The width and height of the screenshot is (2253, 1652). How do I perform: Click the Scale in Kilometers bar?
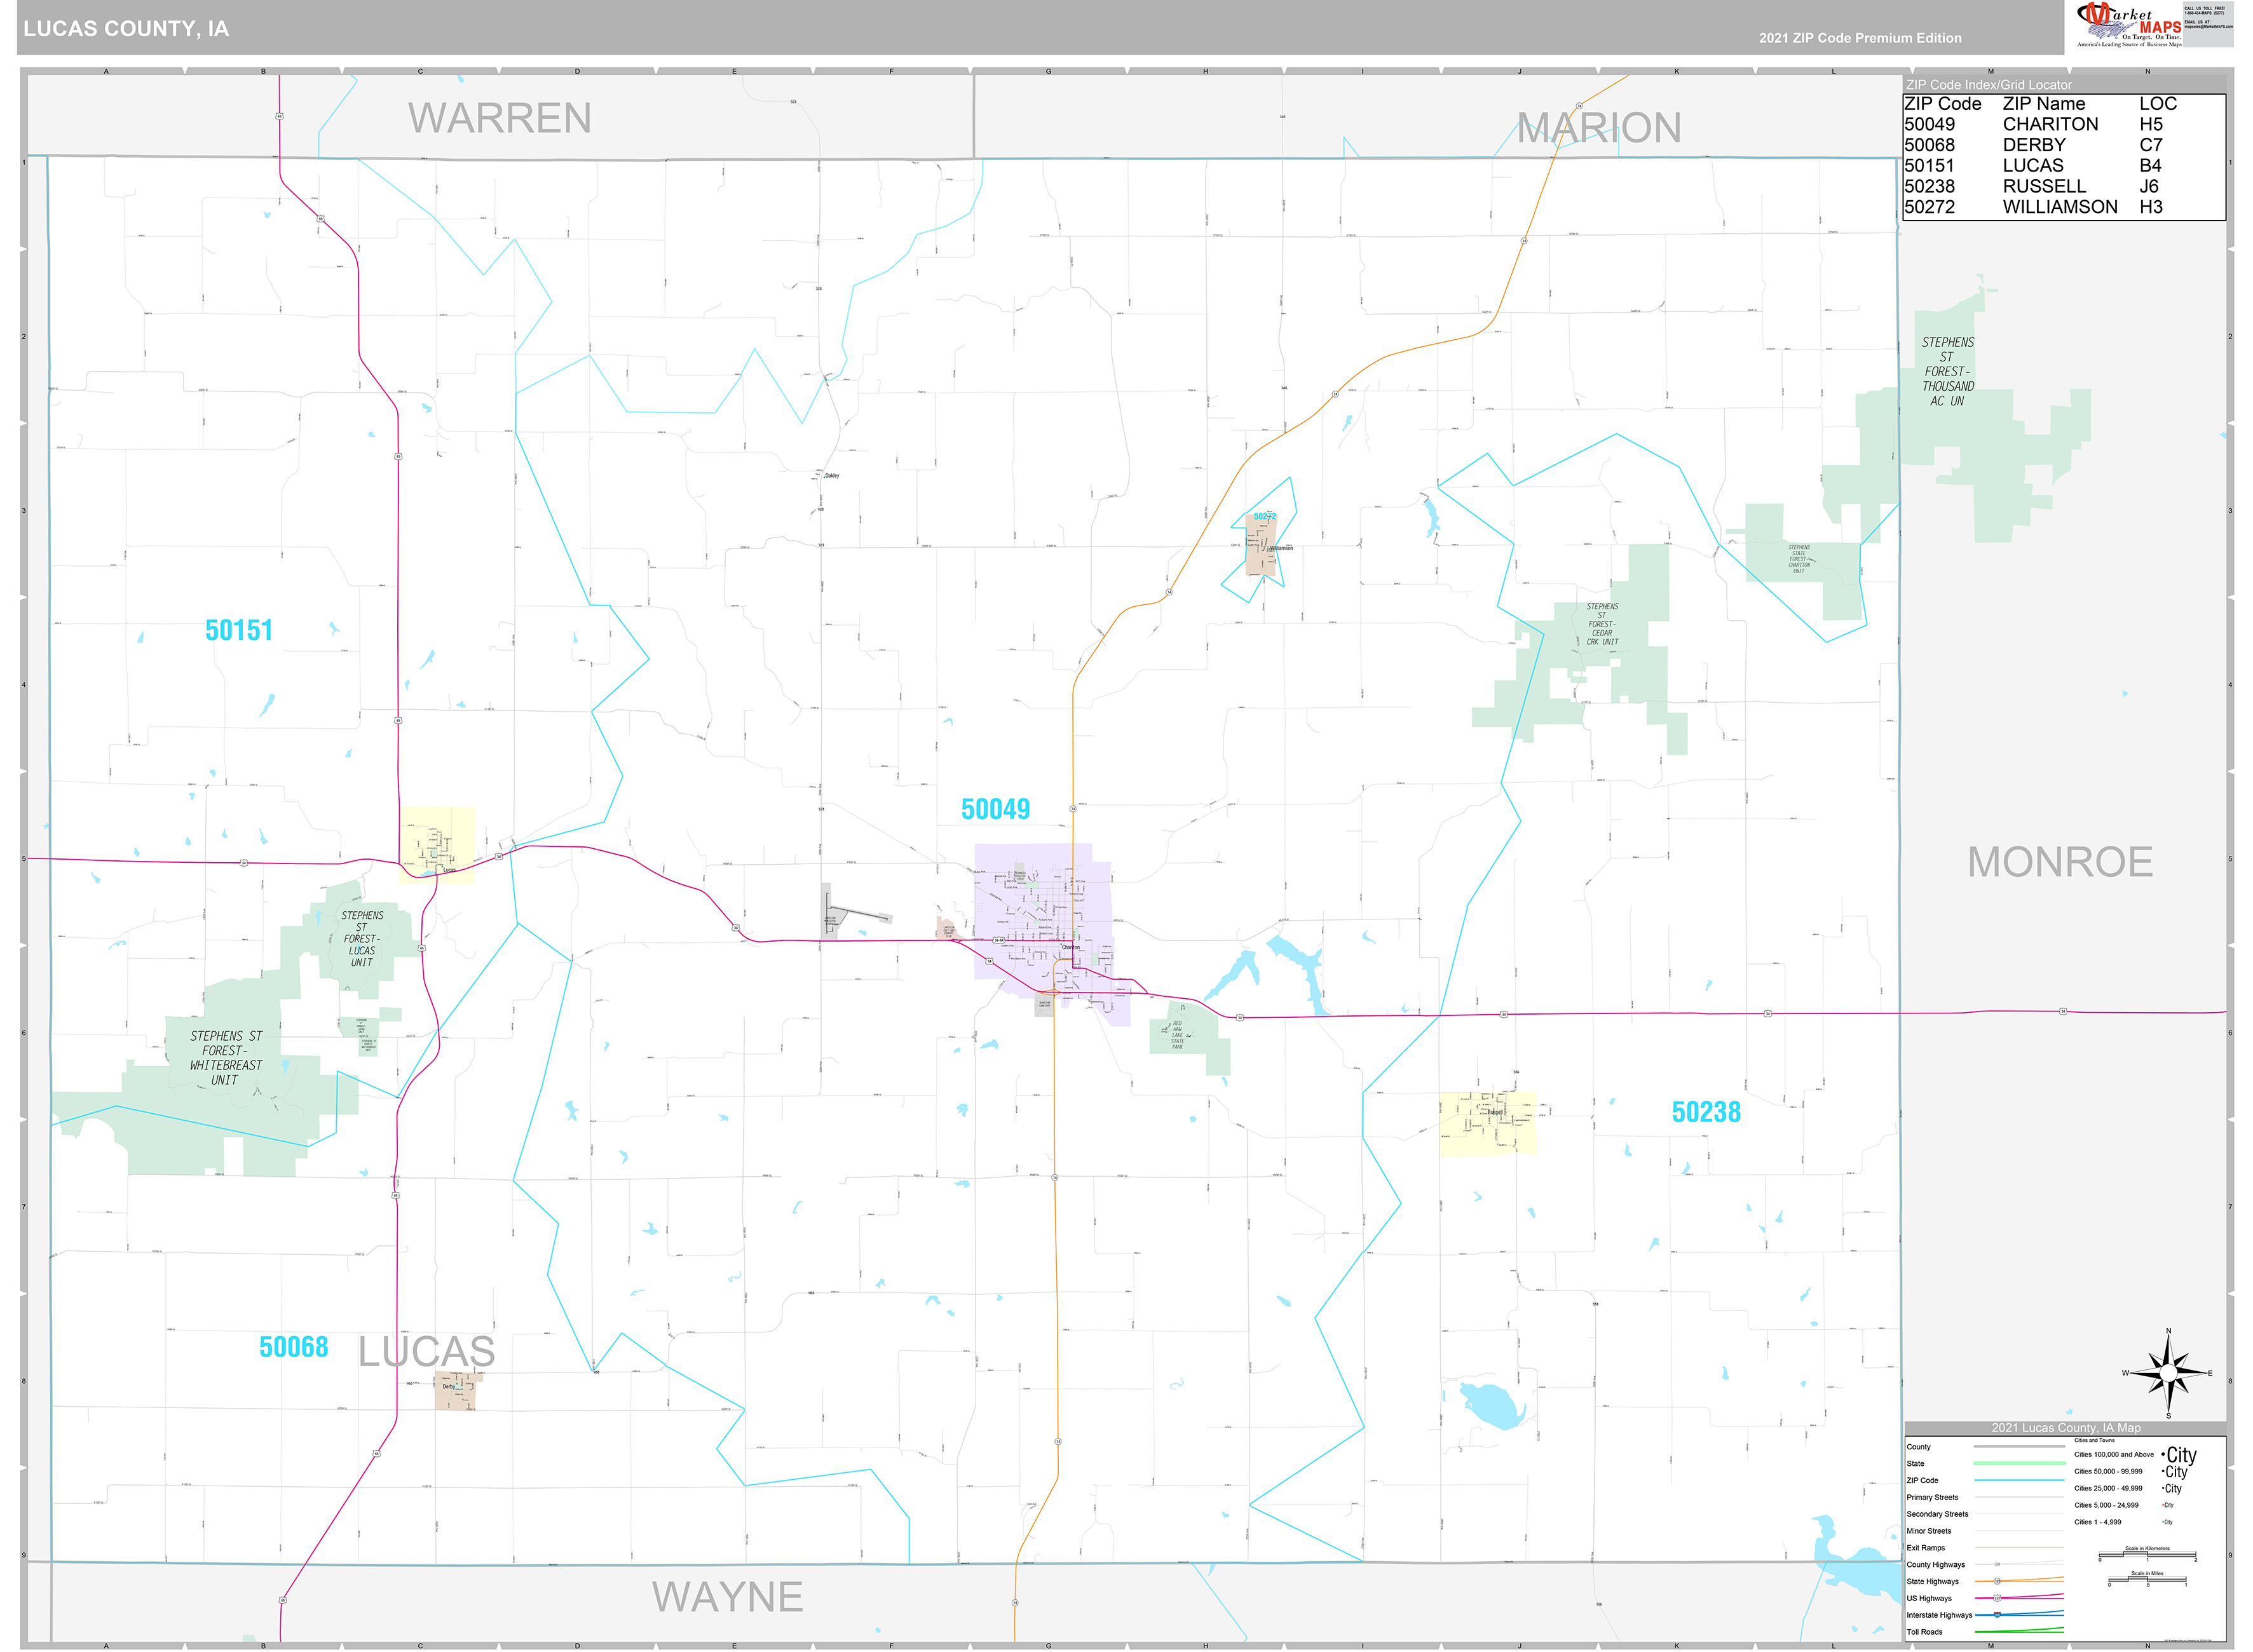click(x=2146, y=1556)
